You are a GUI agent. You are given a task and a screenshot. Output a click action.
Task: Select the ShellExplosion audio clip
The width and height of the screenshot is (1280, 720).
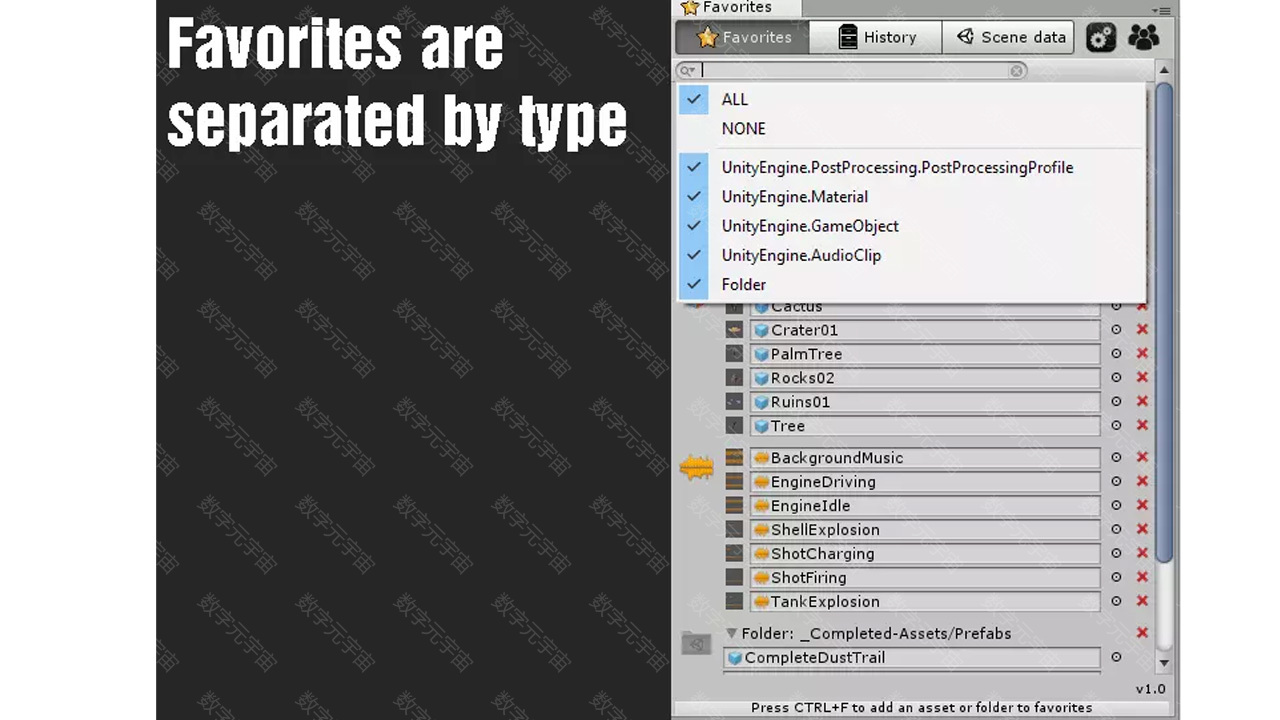[x=925, y=530]
